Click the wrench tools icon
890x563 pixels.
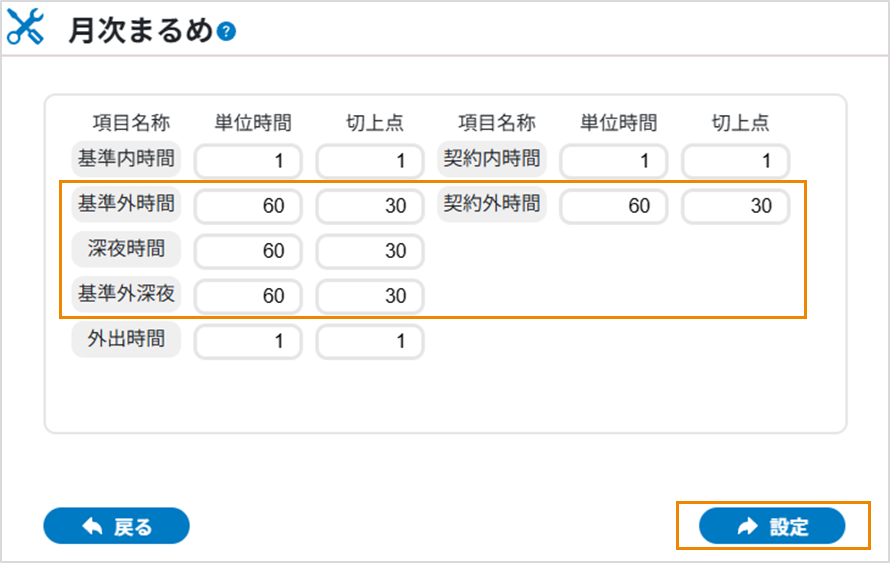[x=25, y=27]
